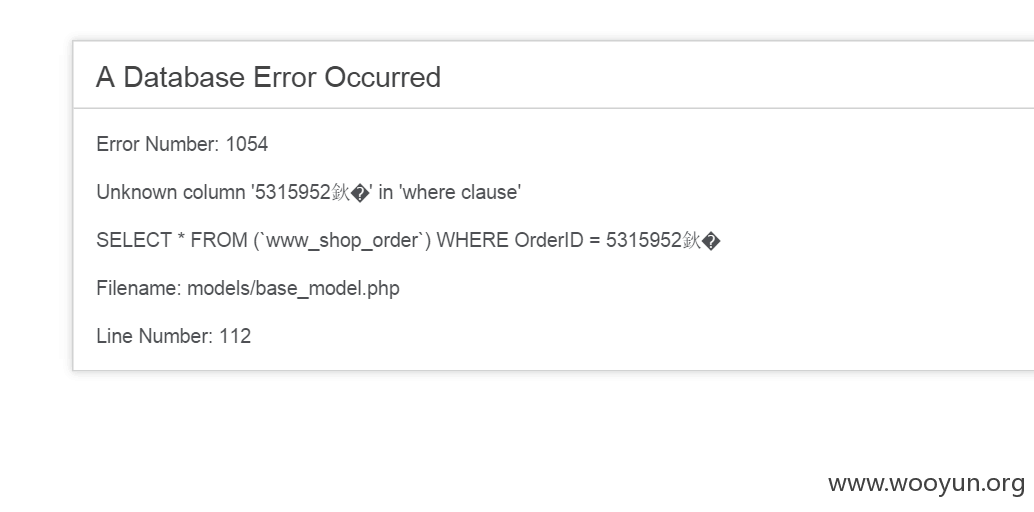Viewport: 1034px width, 512px height.
Task: Click the 'Line Number:' label
Action: tap(154, 336)
